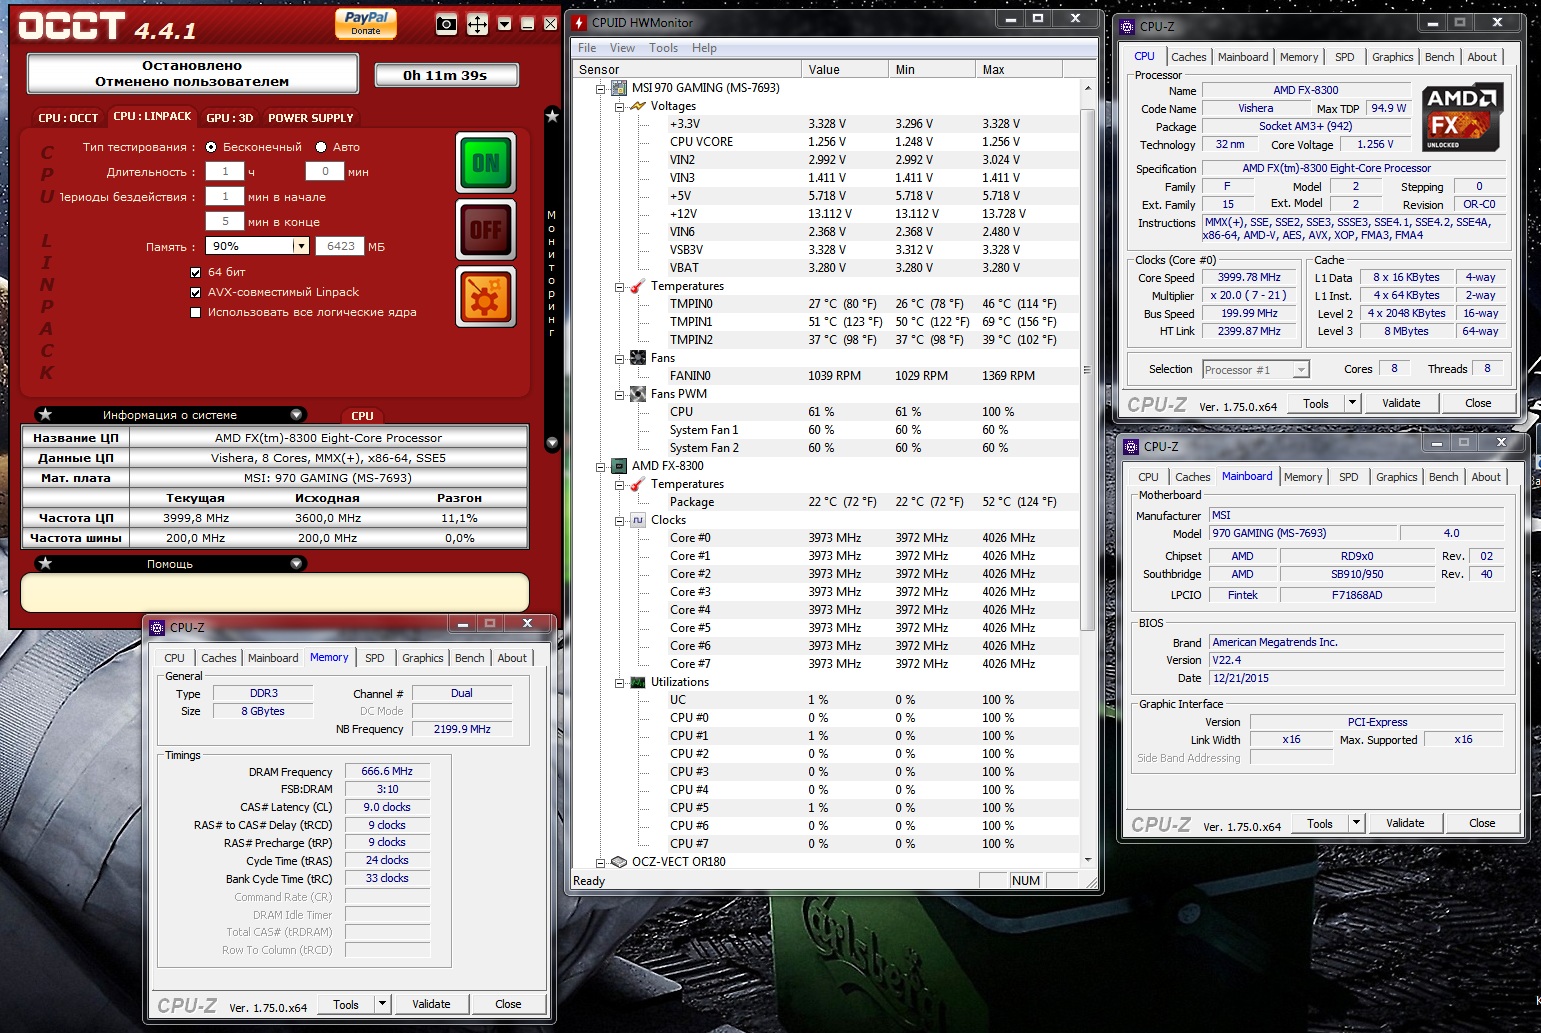Collapse the Voltages tree node

[620, 106]
